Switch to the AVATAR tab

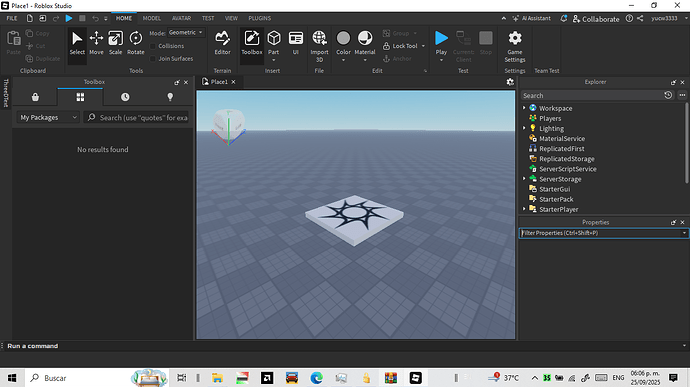pyautogui.click(x=181, y=18)
